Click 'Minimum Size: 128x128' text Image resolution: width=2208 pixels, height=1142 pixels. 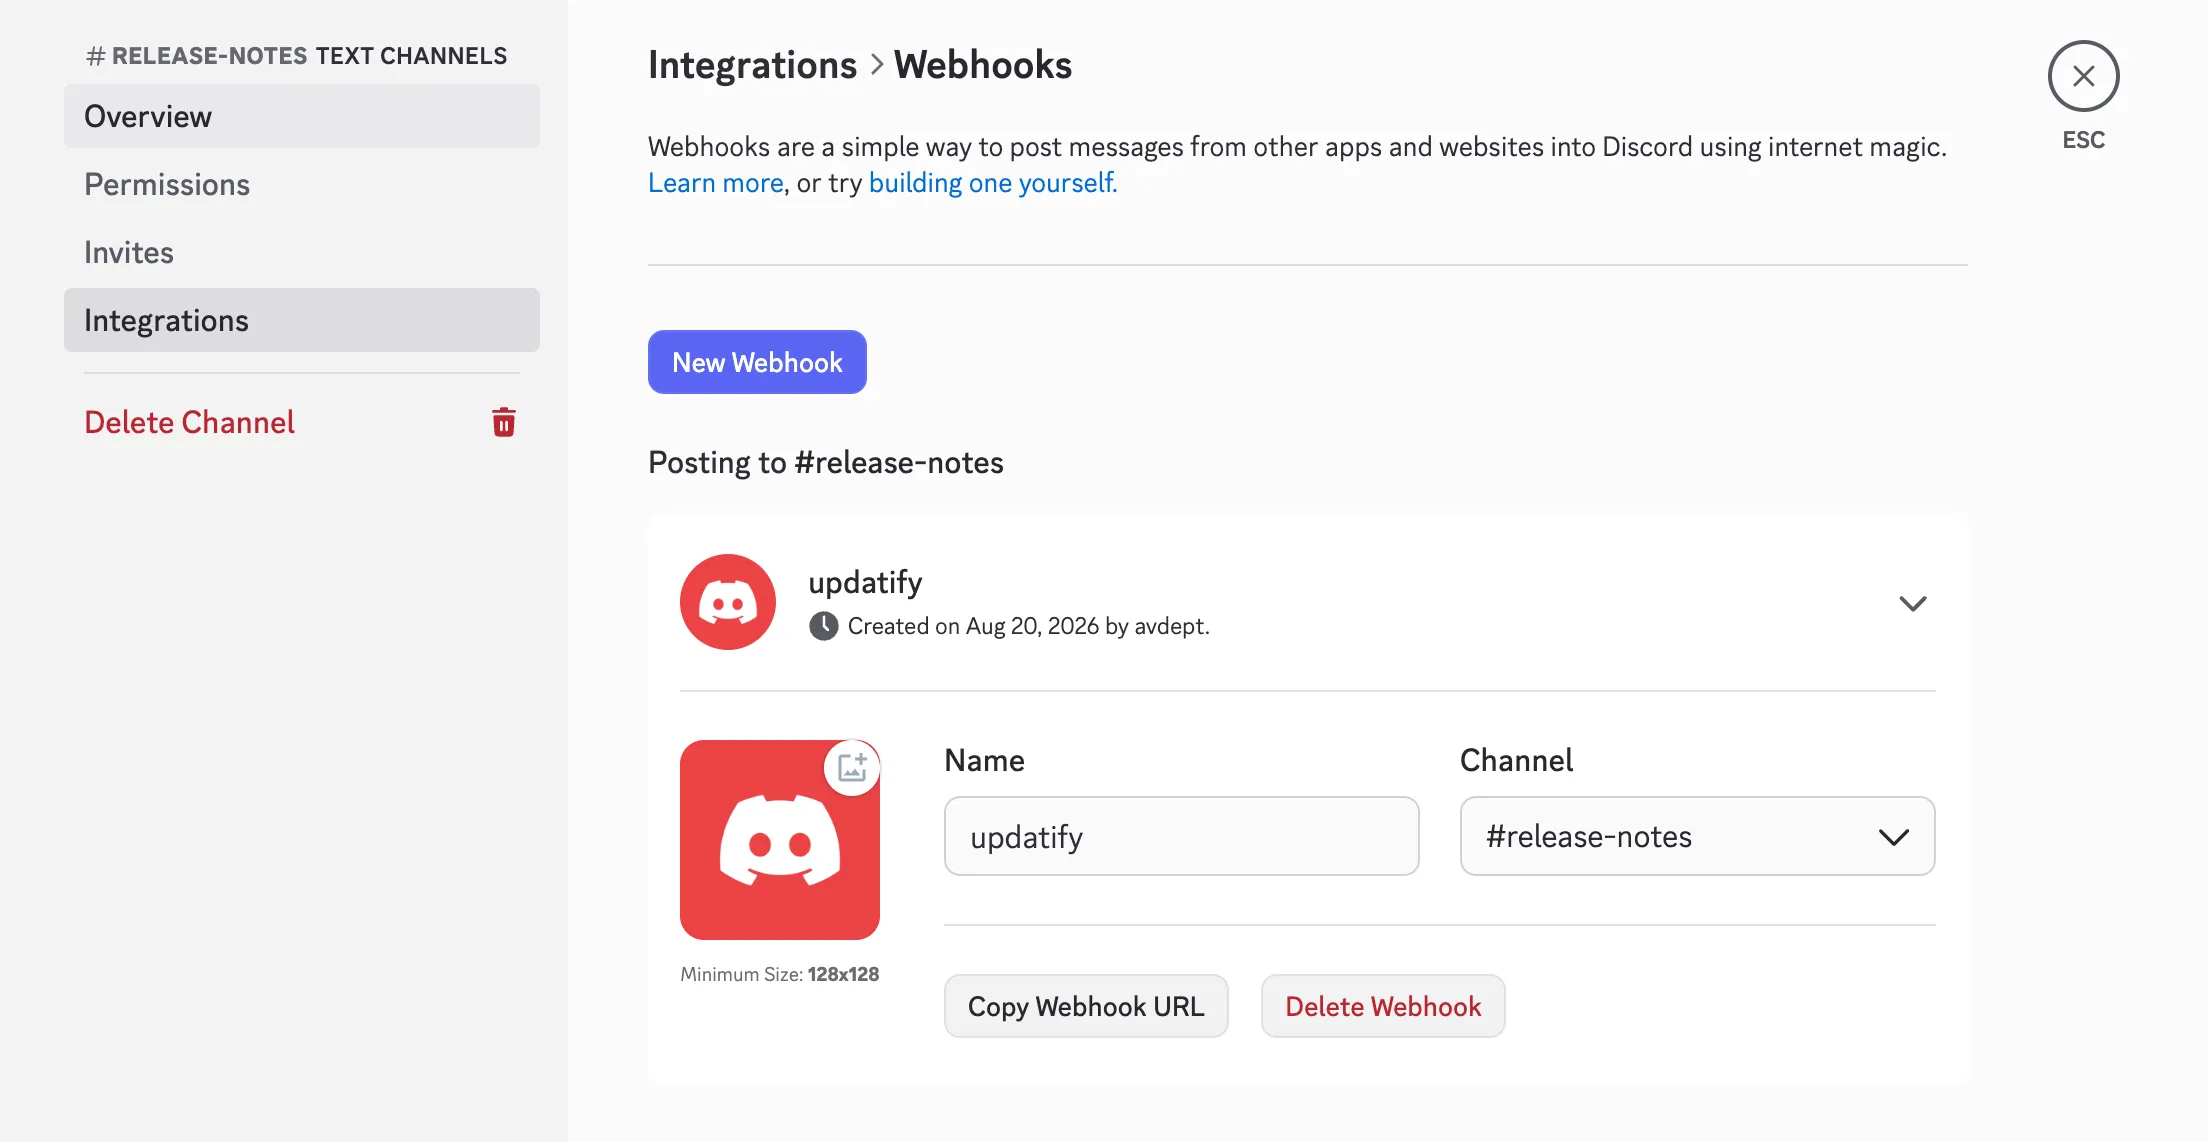tap(780, 974)
